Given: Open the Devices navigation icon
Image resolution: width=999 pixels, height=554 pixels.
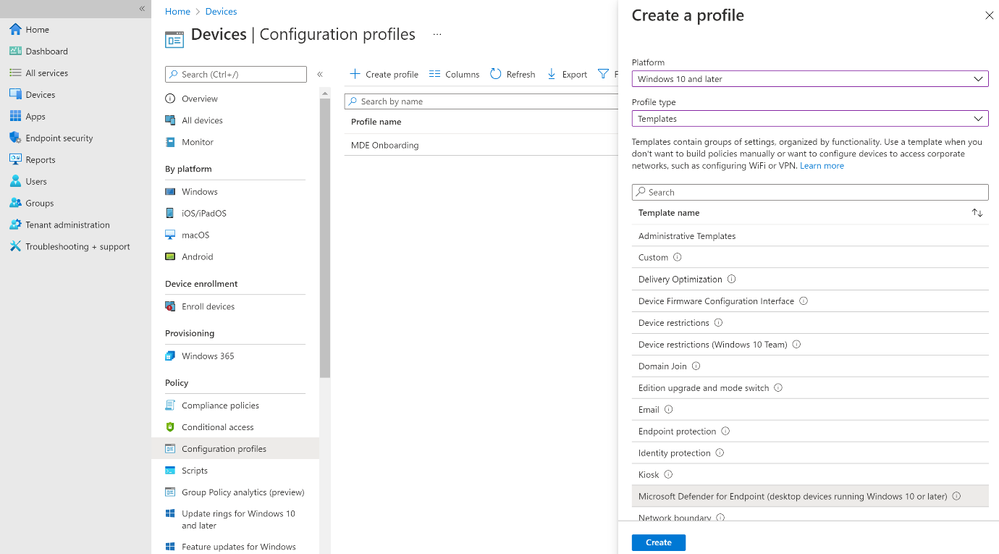Looking at the screenshot, I should 15,94.
